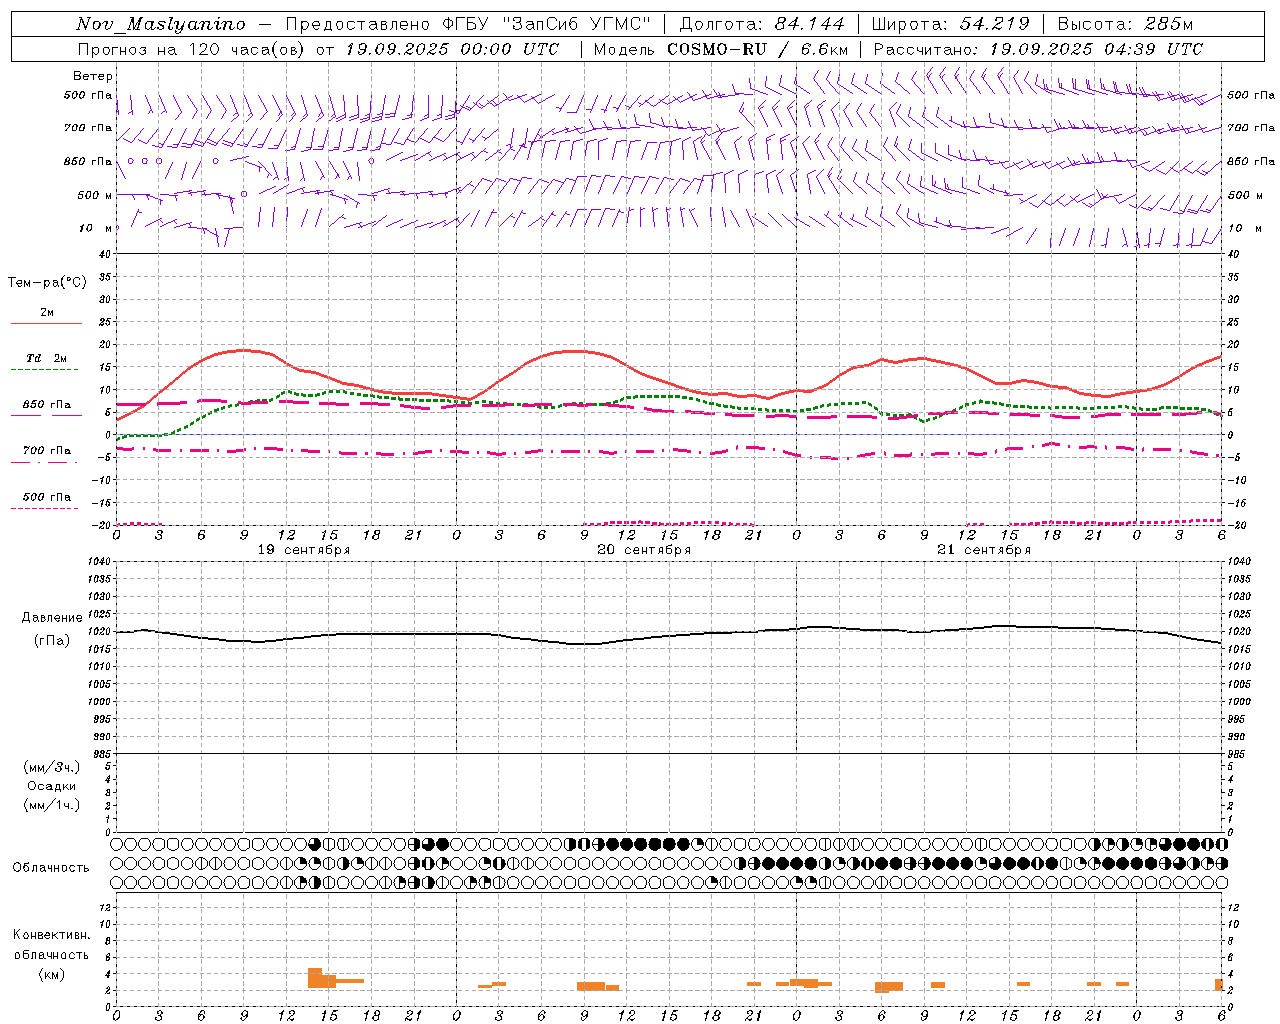Click the 'Тем-ра(°C)' axis title
This screenshot has width=1280, height=1024.
(x=47, y=283)
